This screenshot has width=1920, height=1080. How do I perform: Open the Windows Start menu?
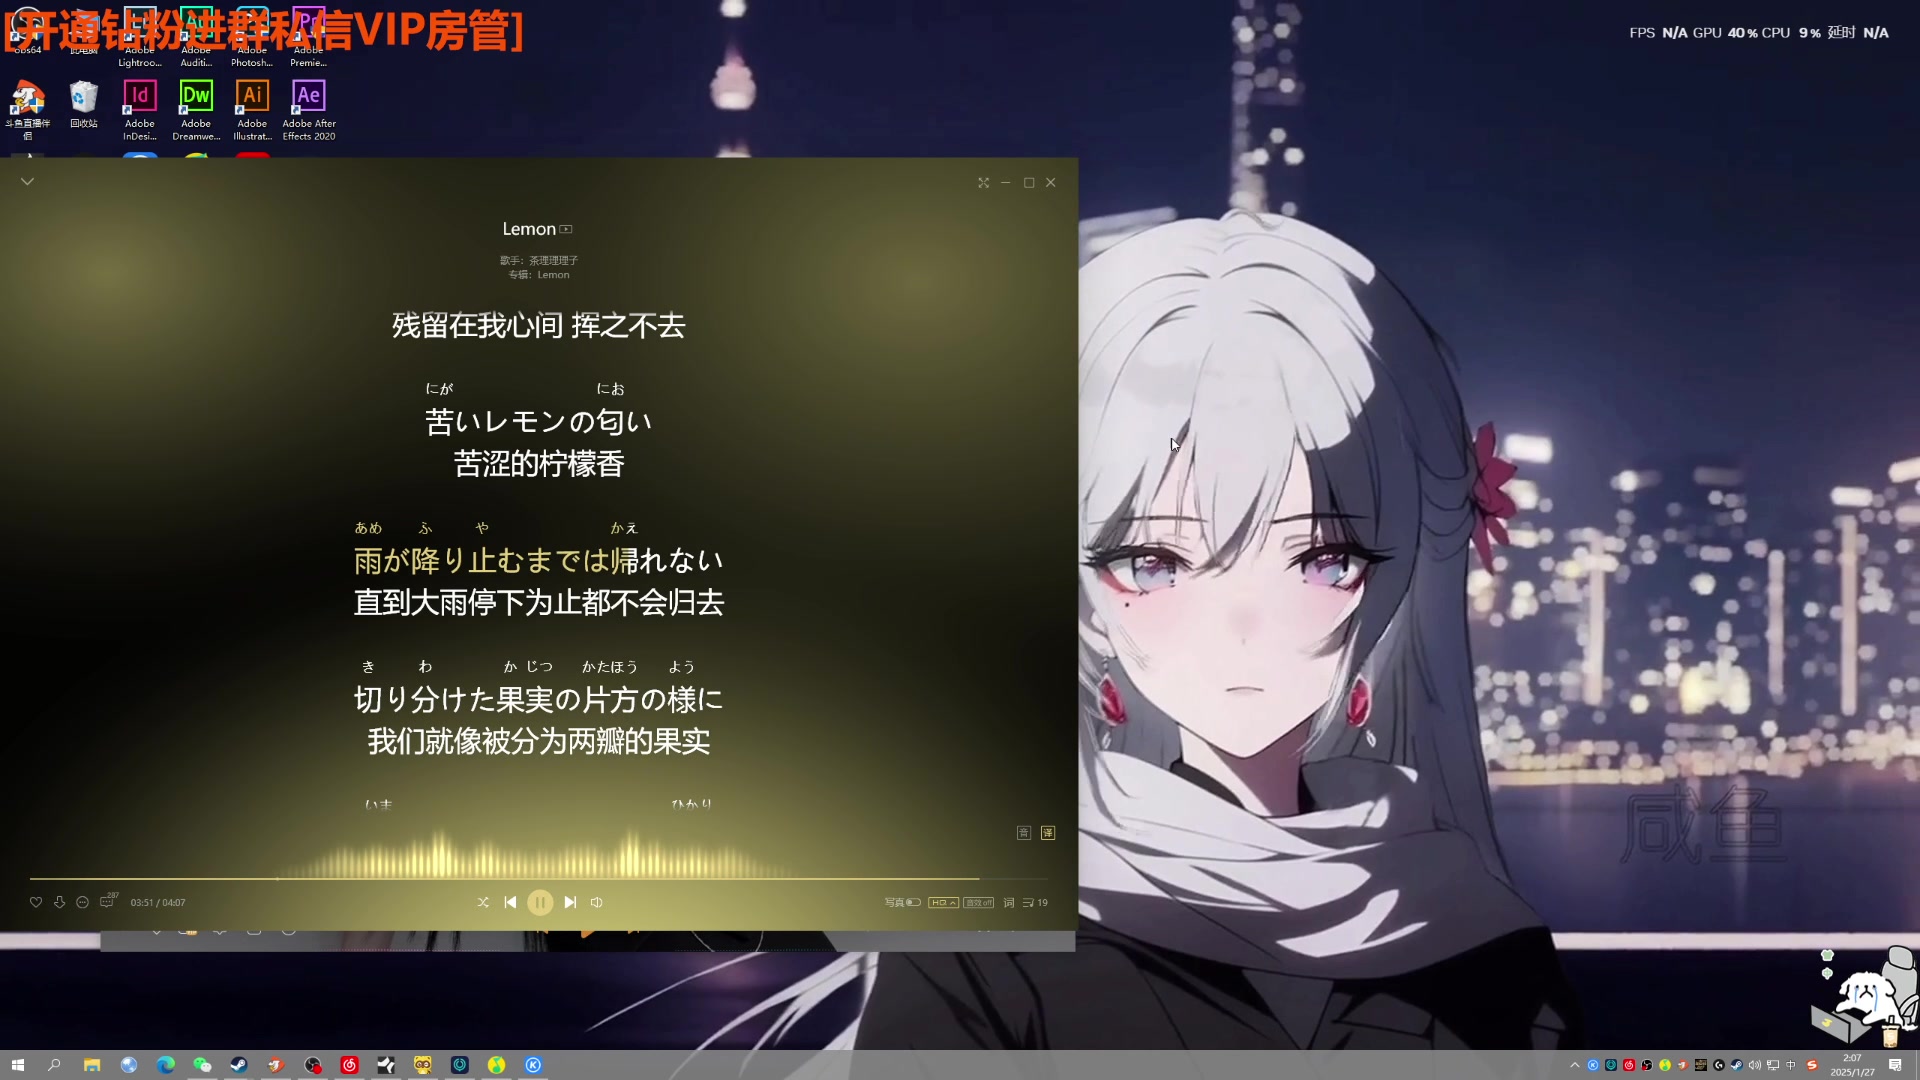pyautogui.click(x=18, y=1065)
